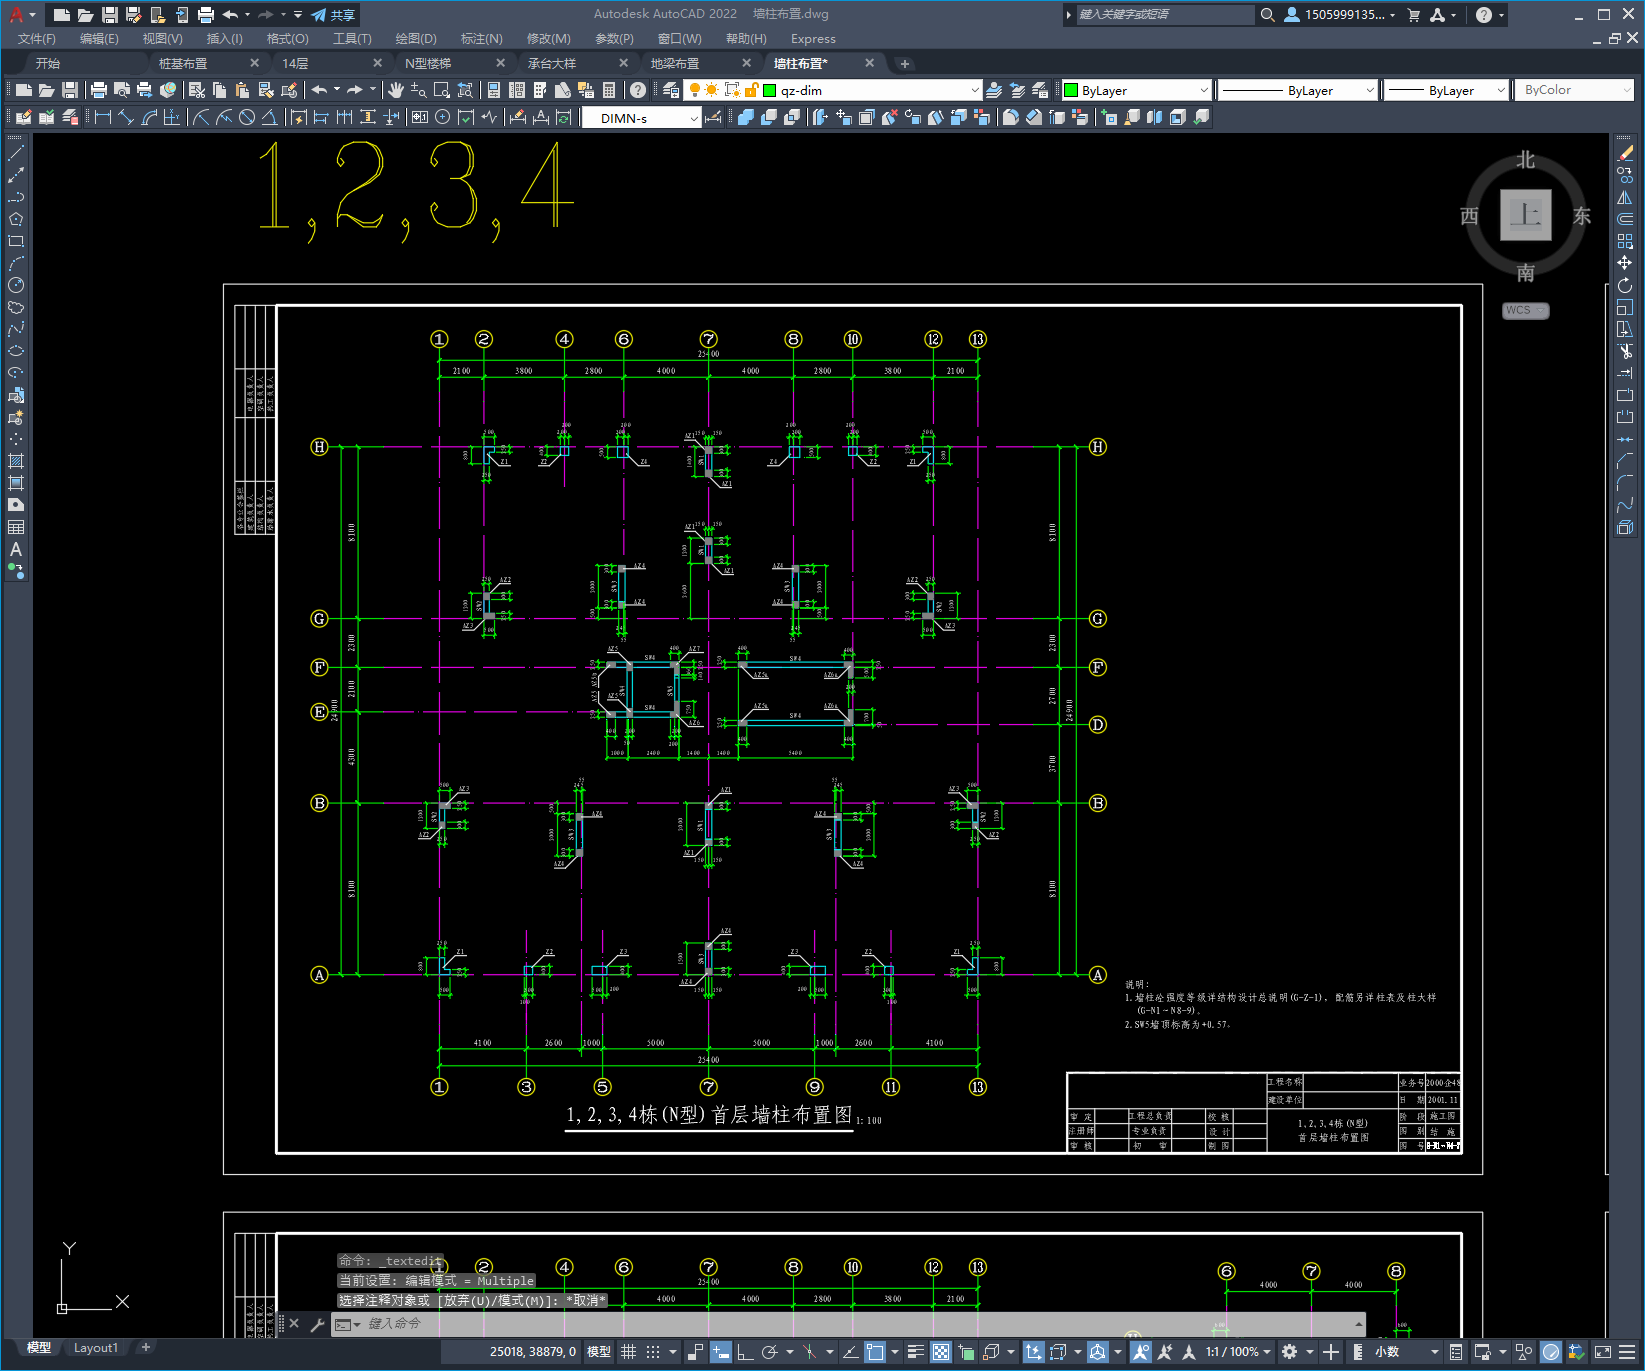
Task: Click the Zoom Window icon
Action: click(442, 90)
